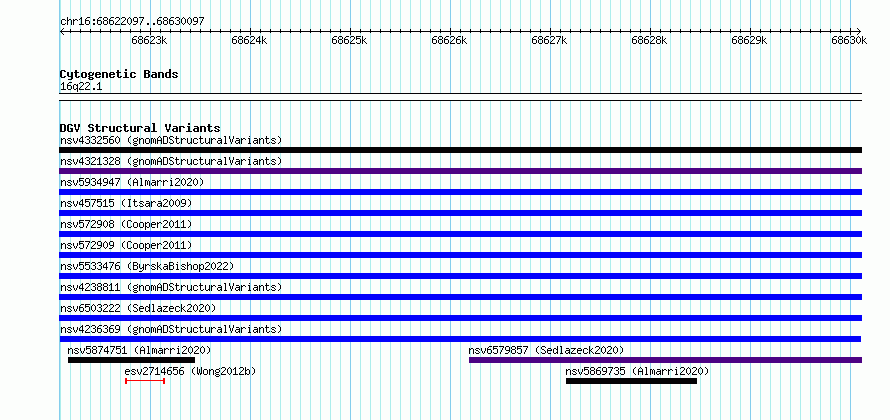Viewport: 890px width, 420px height.
Task: Click the 68627k ruler tick label
Action: click(549, 40)
